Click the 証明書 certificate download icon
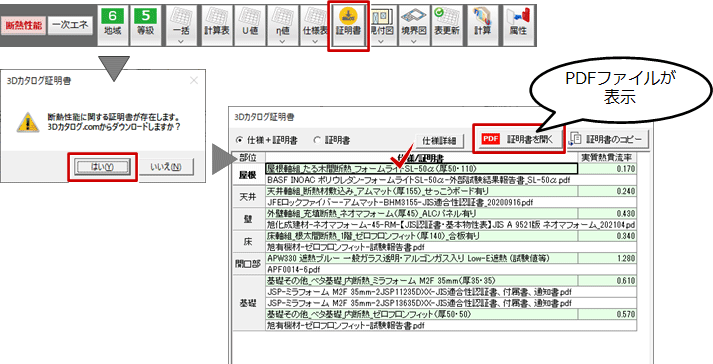The width and height of the screenshot is (713, 364). coord(348,25)
